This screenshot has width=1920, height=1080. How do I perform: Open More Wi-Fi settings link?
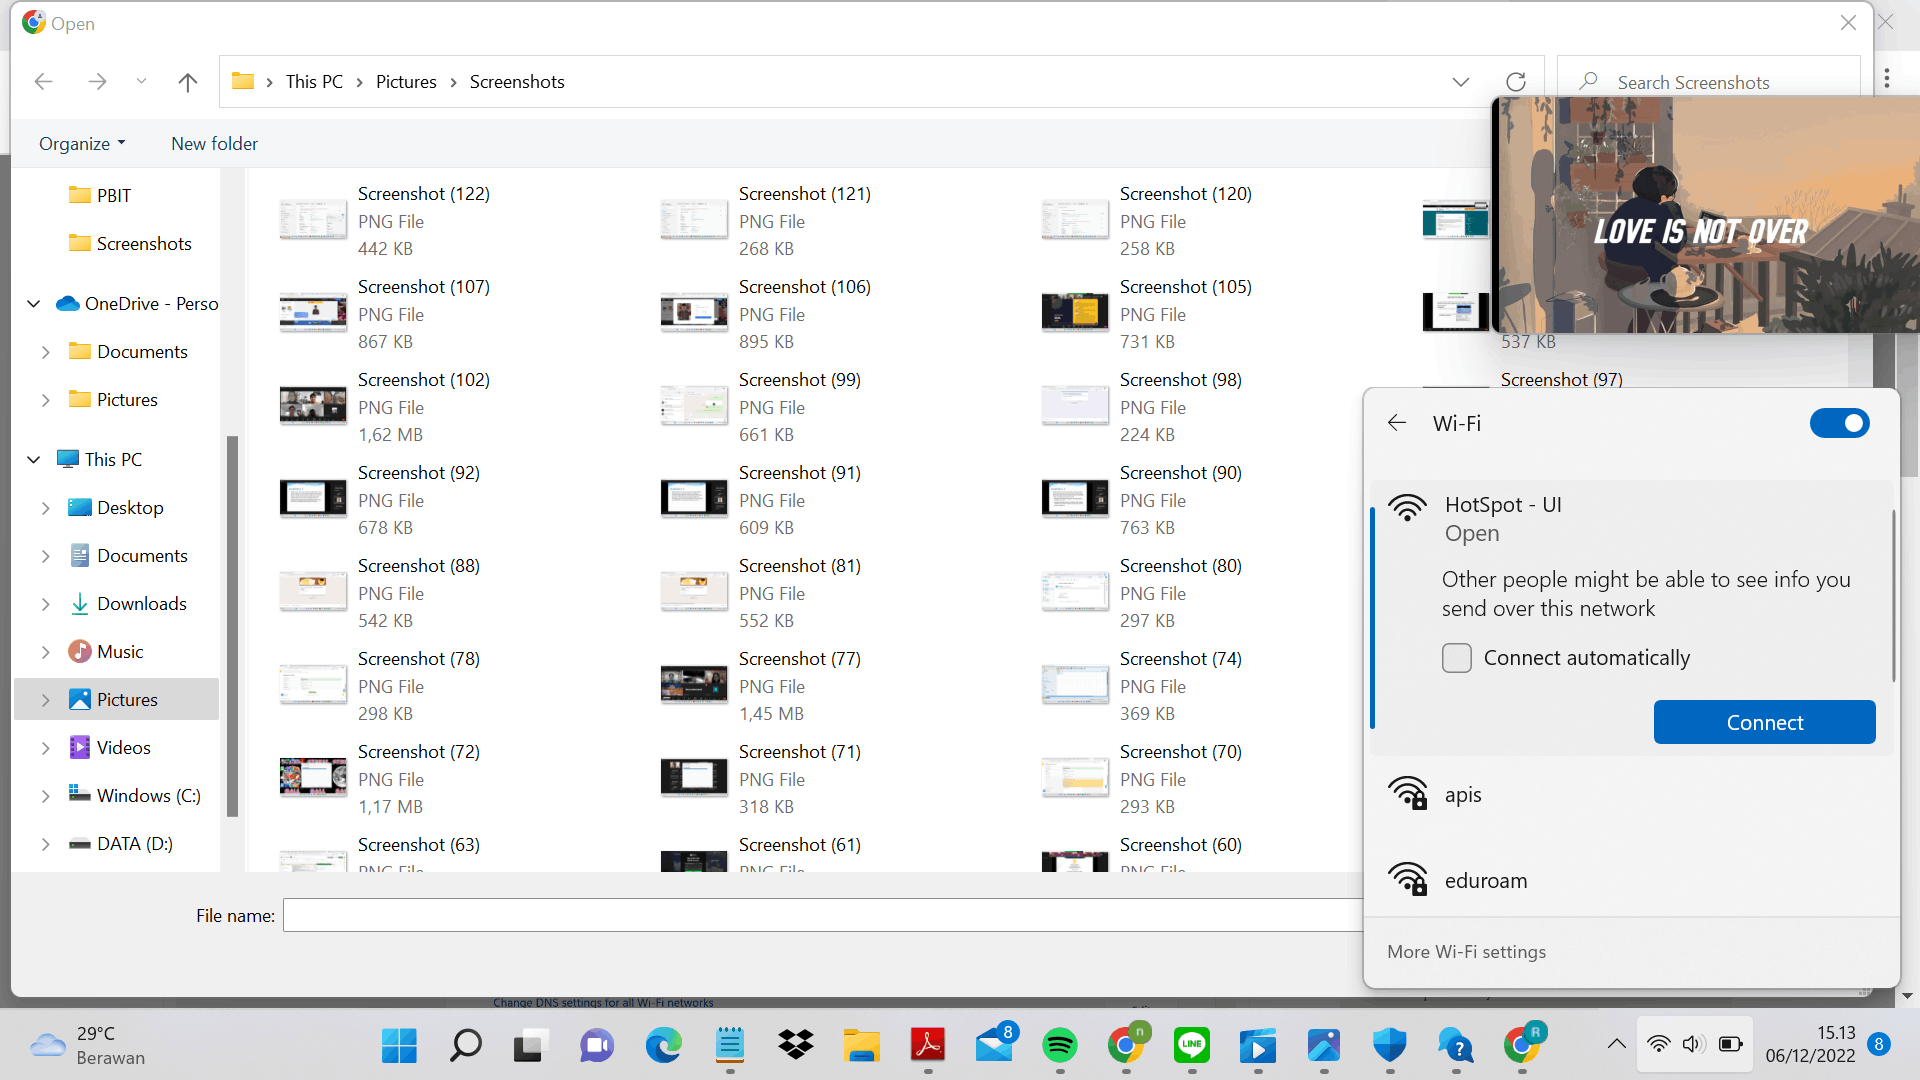[1465, 952]
